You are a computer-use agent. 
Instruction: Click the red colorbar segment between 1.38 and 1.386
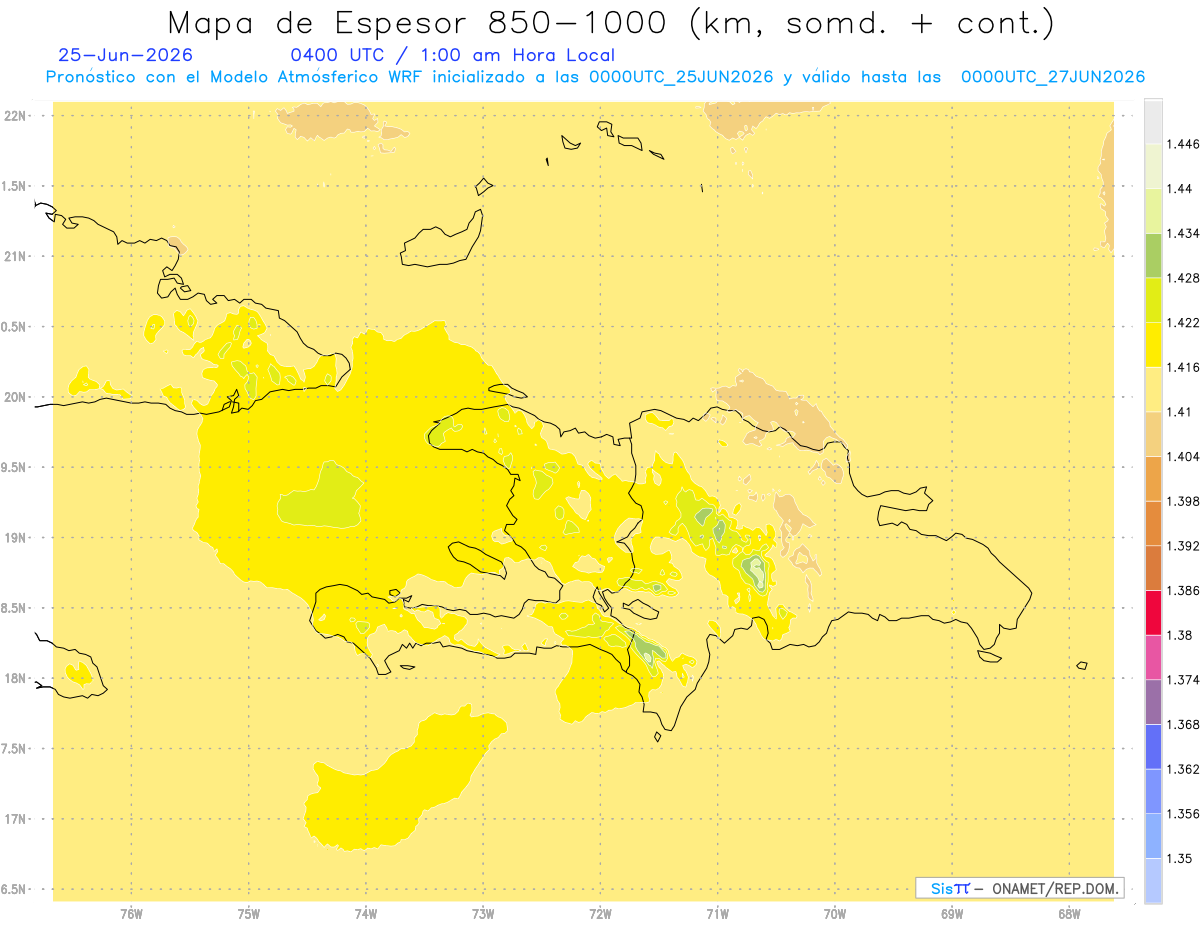(x=1153, y=613)
